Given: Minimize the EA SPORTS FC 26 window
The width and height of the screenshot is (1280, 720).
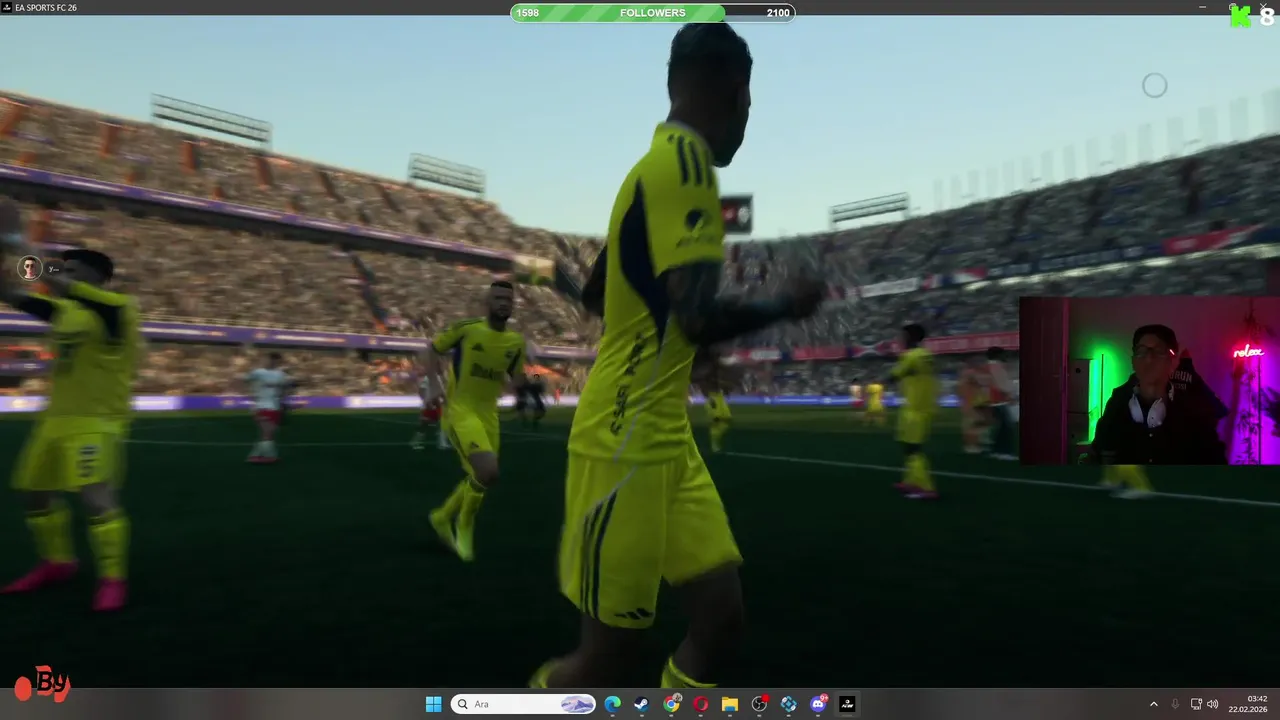Looking at the screenshot, I should point(1202,7).
